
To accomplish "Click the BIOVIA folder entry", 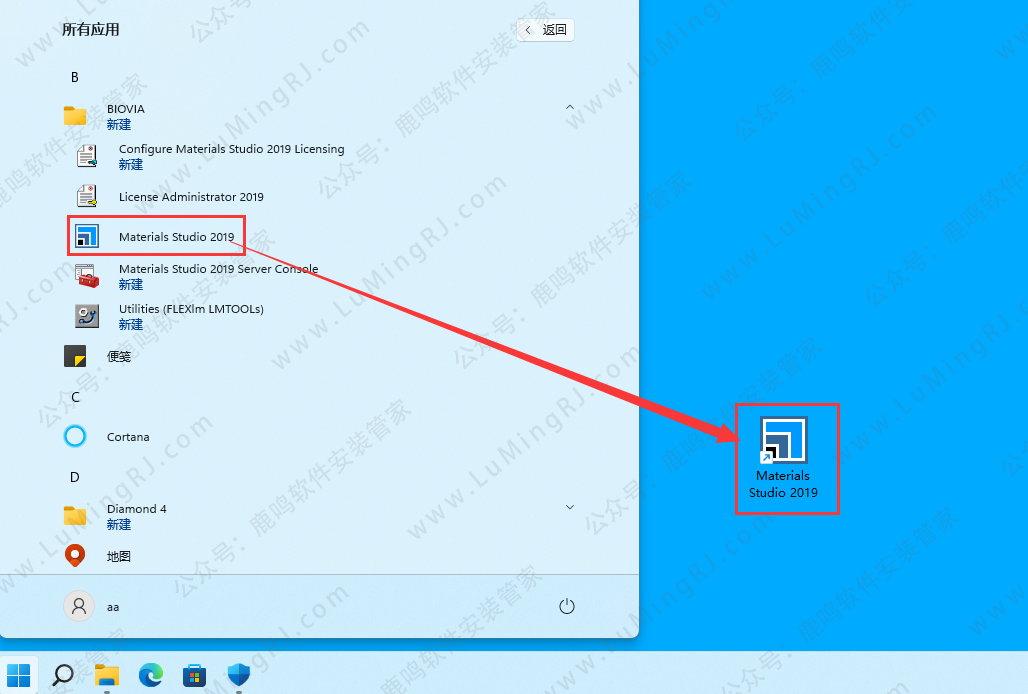I will 125,116.
